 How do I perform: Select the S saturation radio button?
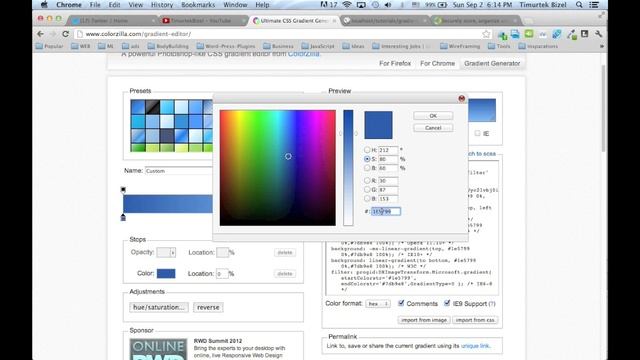click(x=367, y=159)
